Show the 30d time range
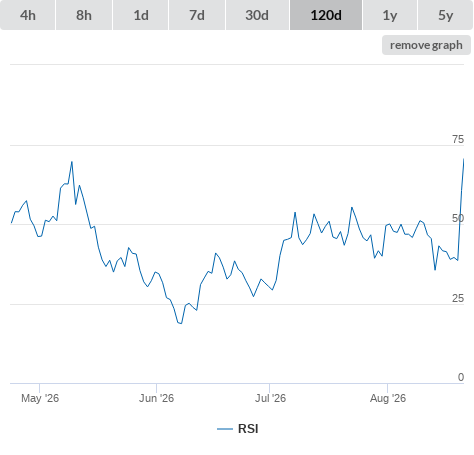Screen dimensions: 474x455 (x=257, y=15)
